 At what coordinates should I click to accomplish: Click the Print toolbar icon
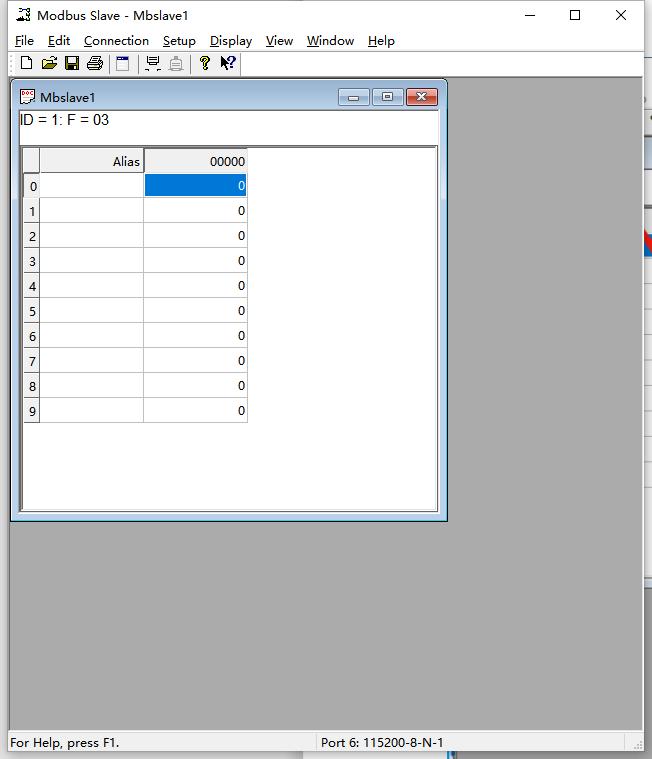[95, 63]
